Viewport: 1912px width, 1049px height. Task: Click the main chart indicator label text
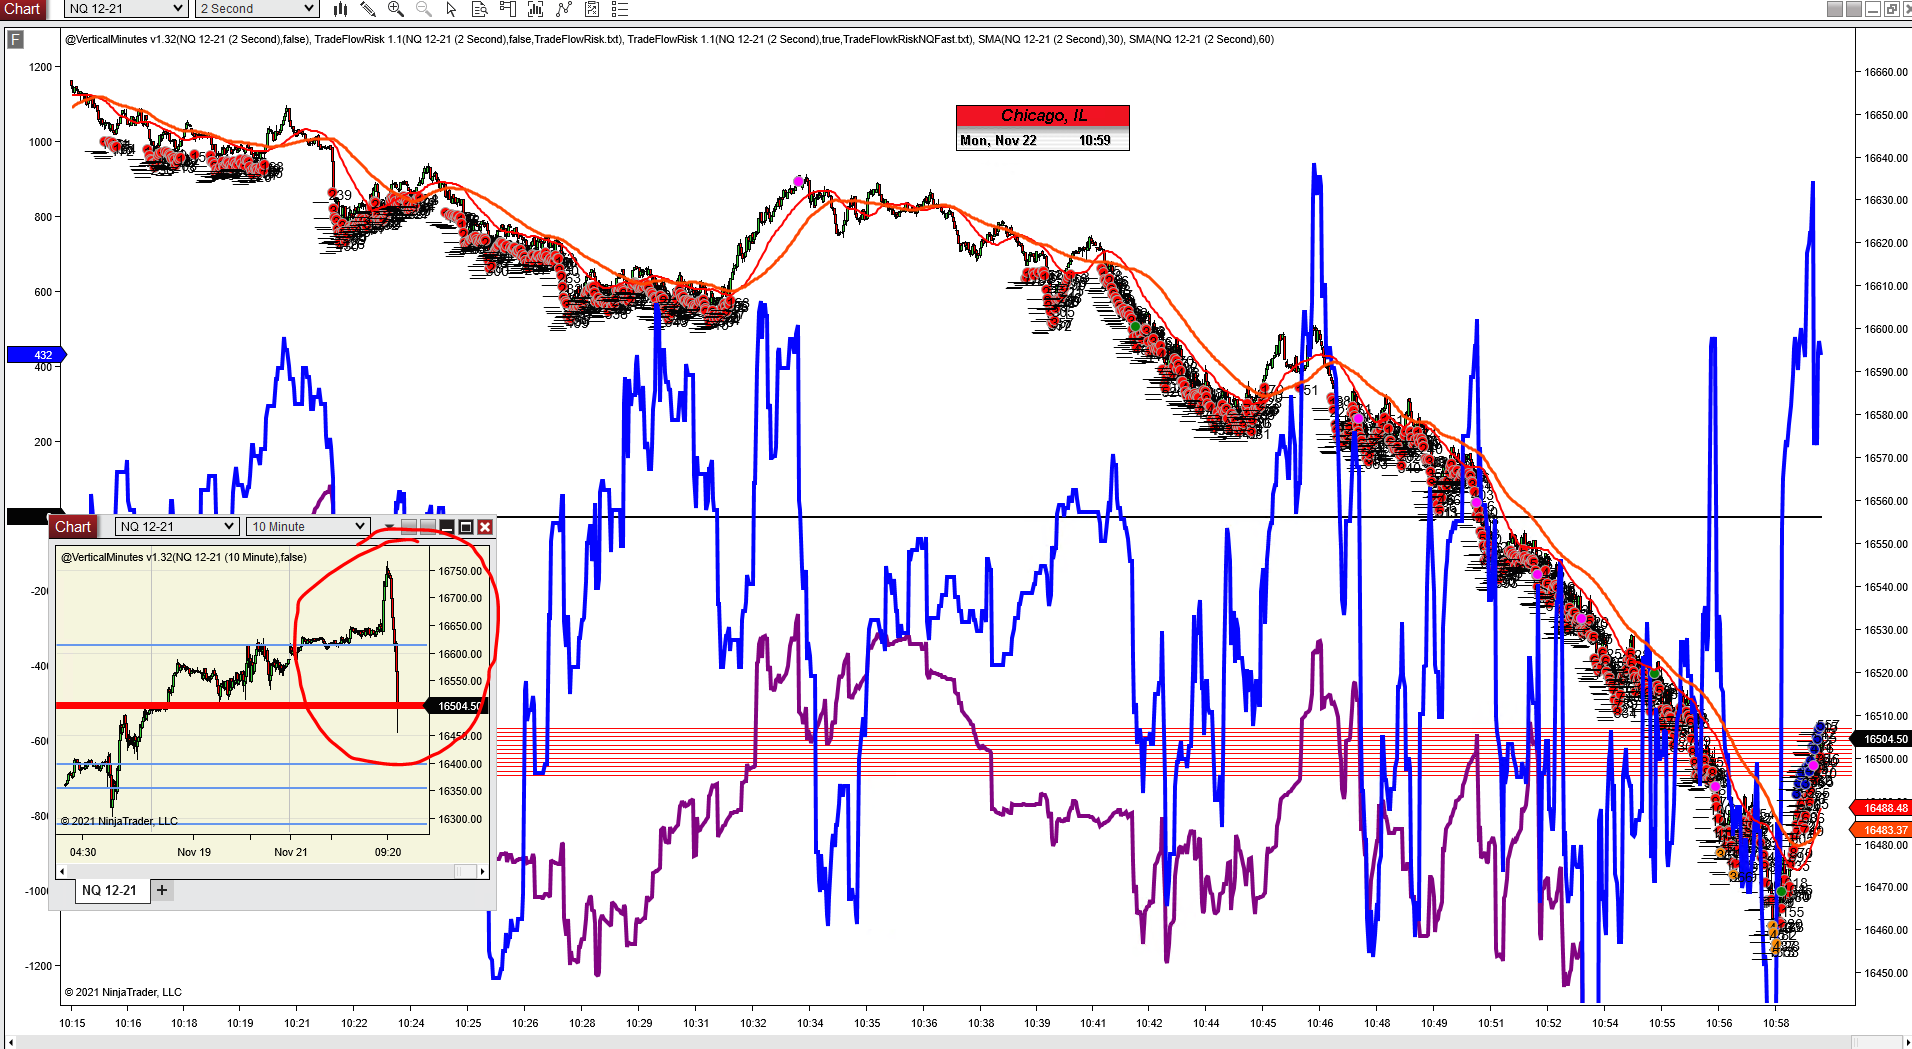(669, 40)
